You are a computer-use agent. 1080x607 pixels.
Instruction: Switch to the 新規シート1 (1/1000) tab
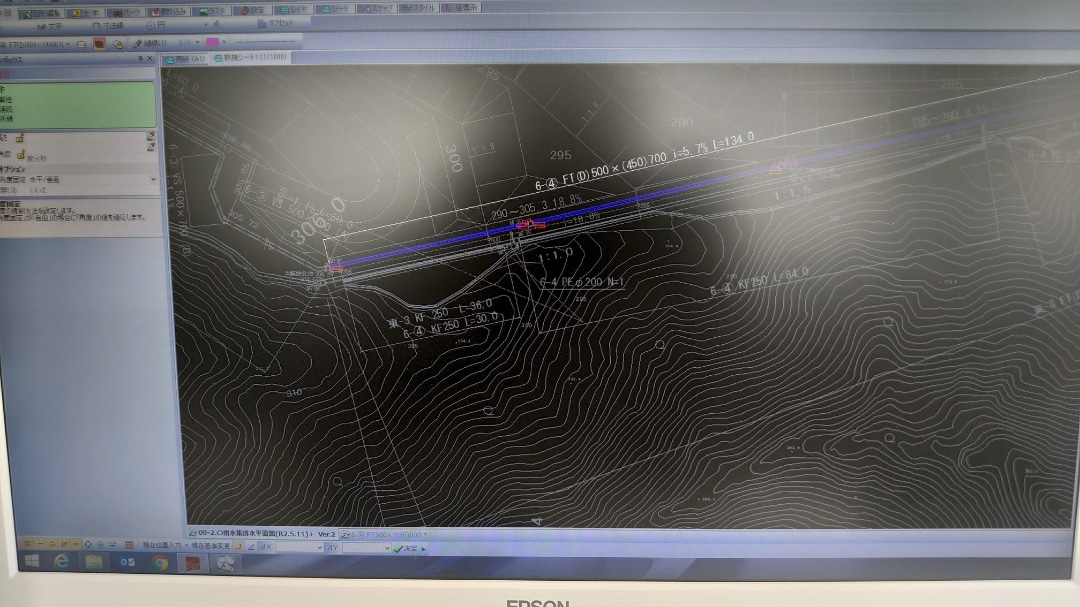pos(250,58)
